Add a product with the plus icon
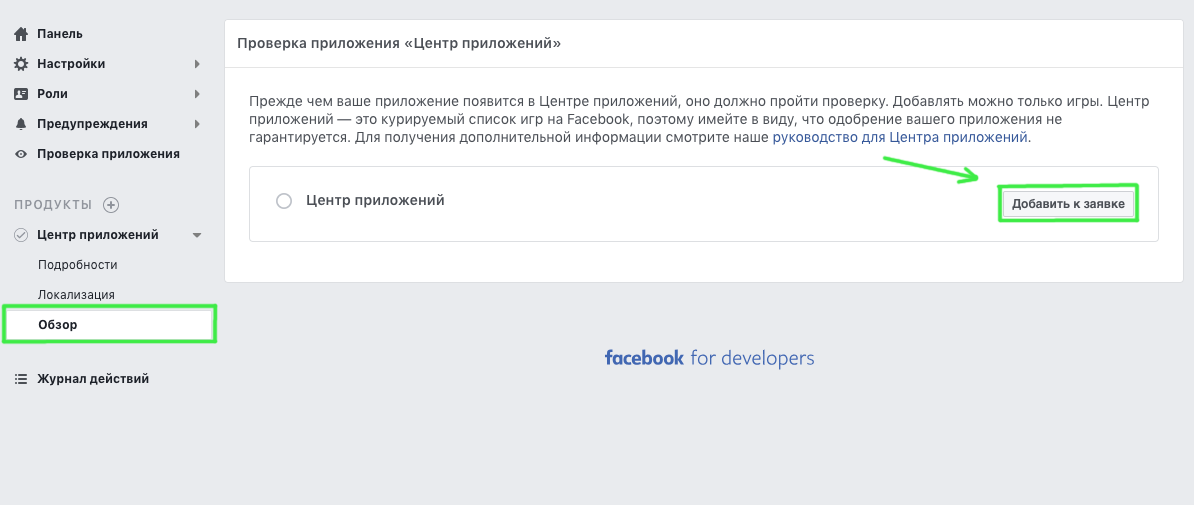The width and height of the screenshot is (1194, 505). (x=111, y=205)
